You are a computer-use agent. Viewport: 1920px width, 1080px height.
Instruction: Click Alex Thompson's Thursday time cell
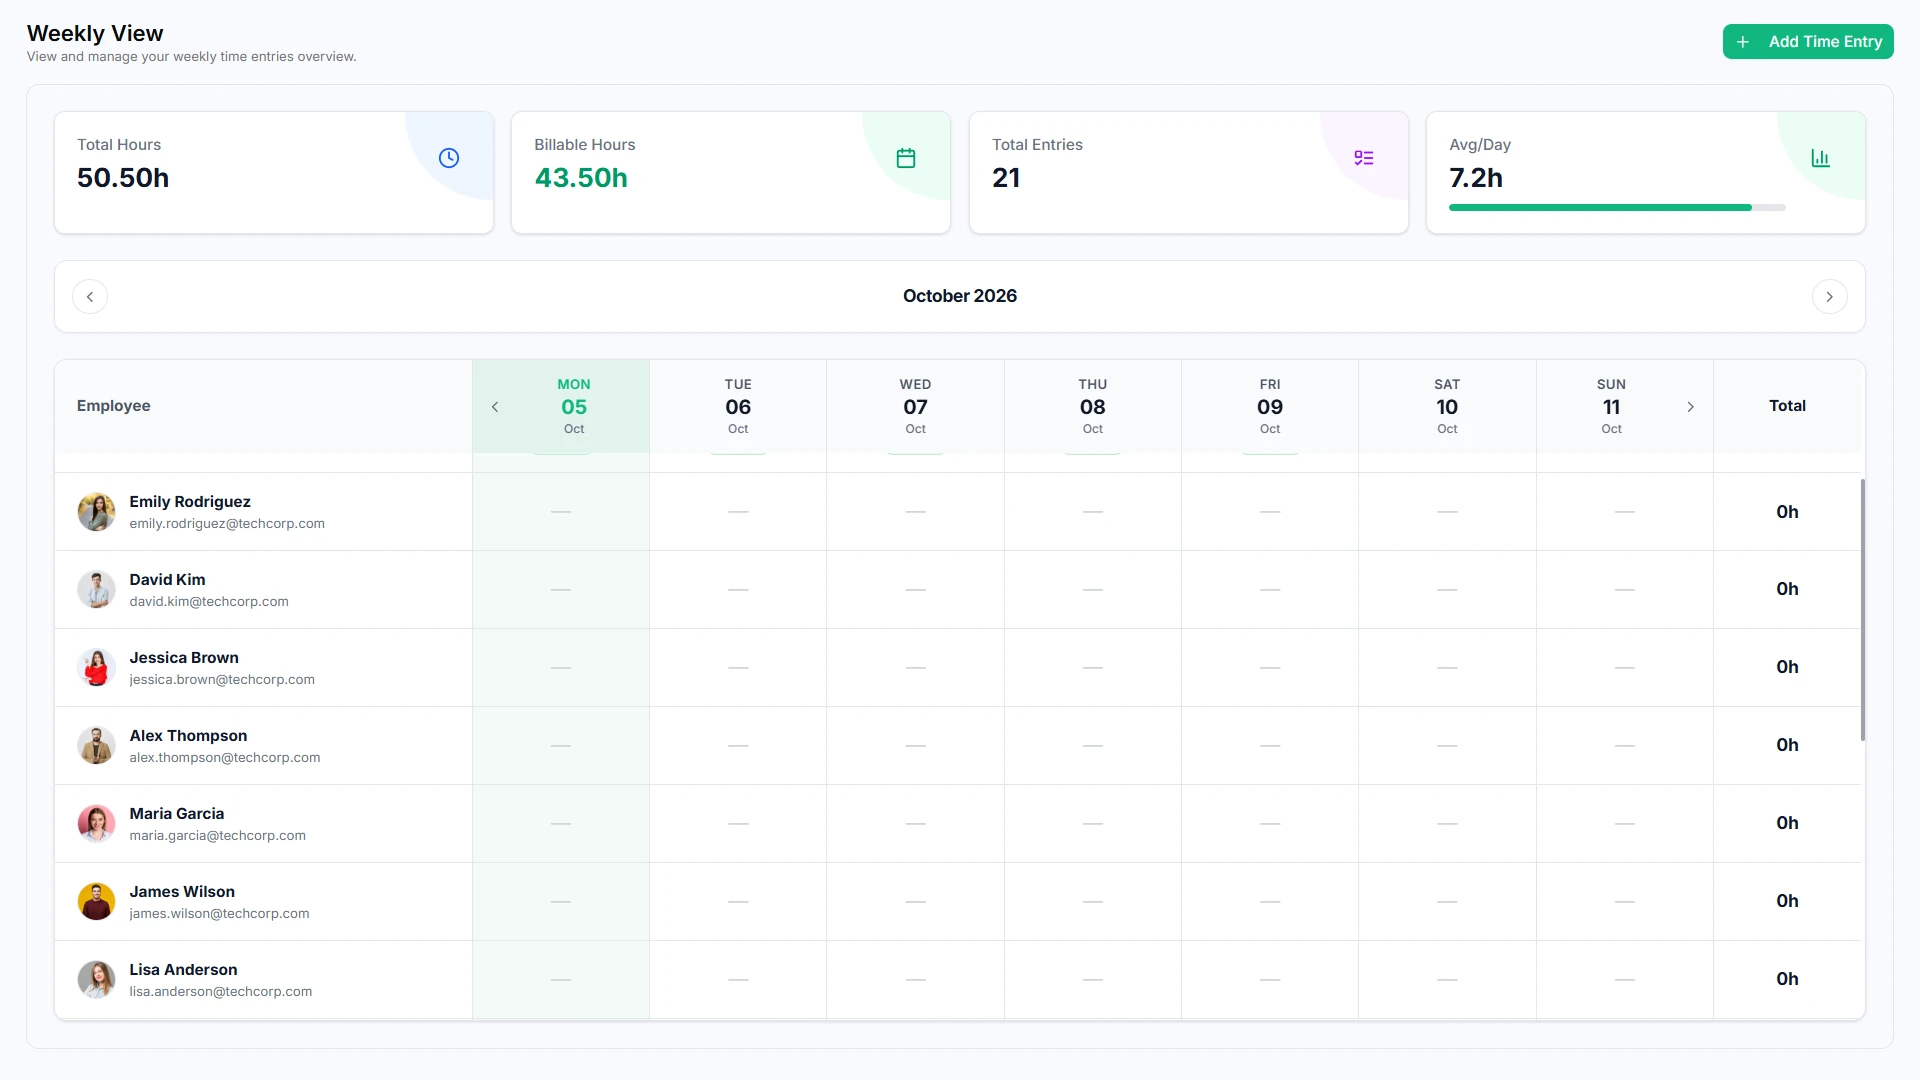1092,746
